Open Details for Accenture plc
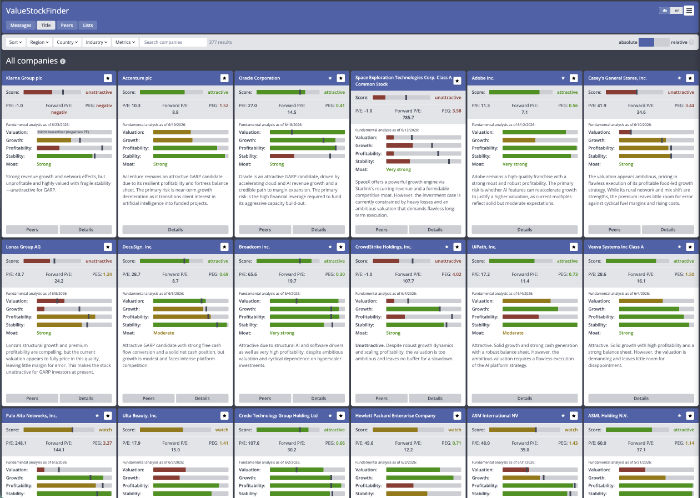 coord(175,229)
